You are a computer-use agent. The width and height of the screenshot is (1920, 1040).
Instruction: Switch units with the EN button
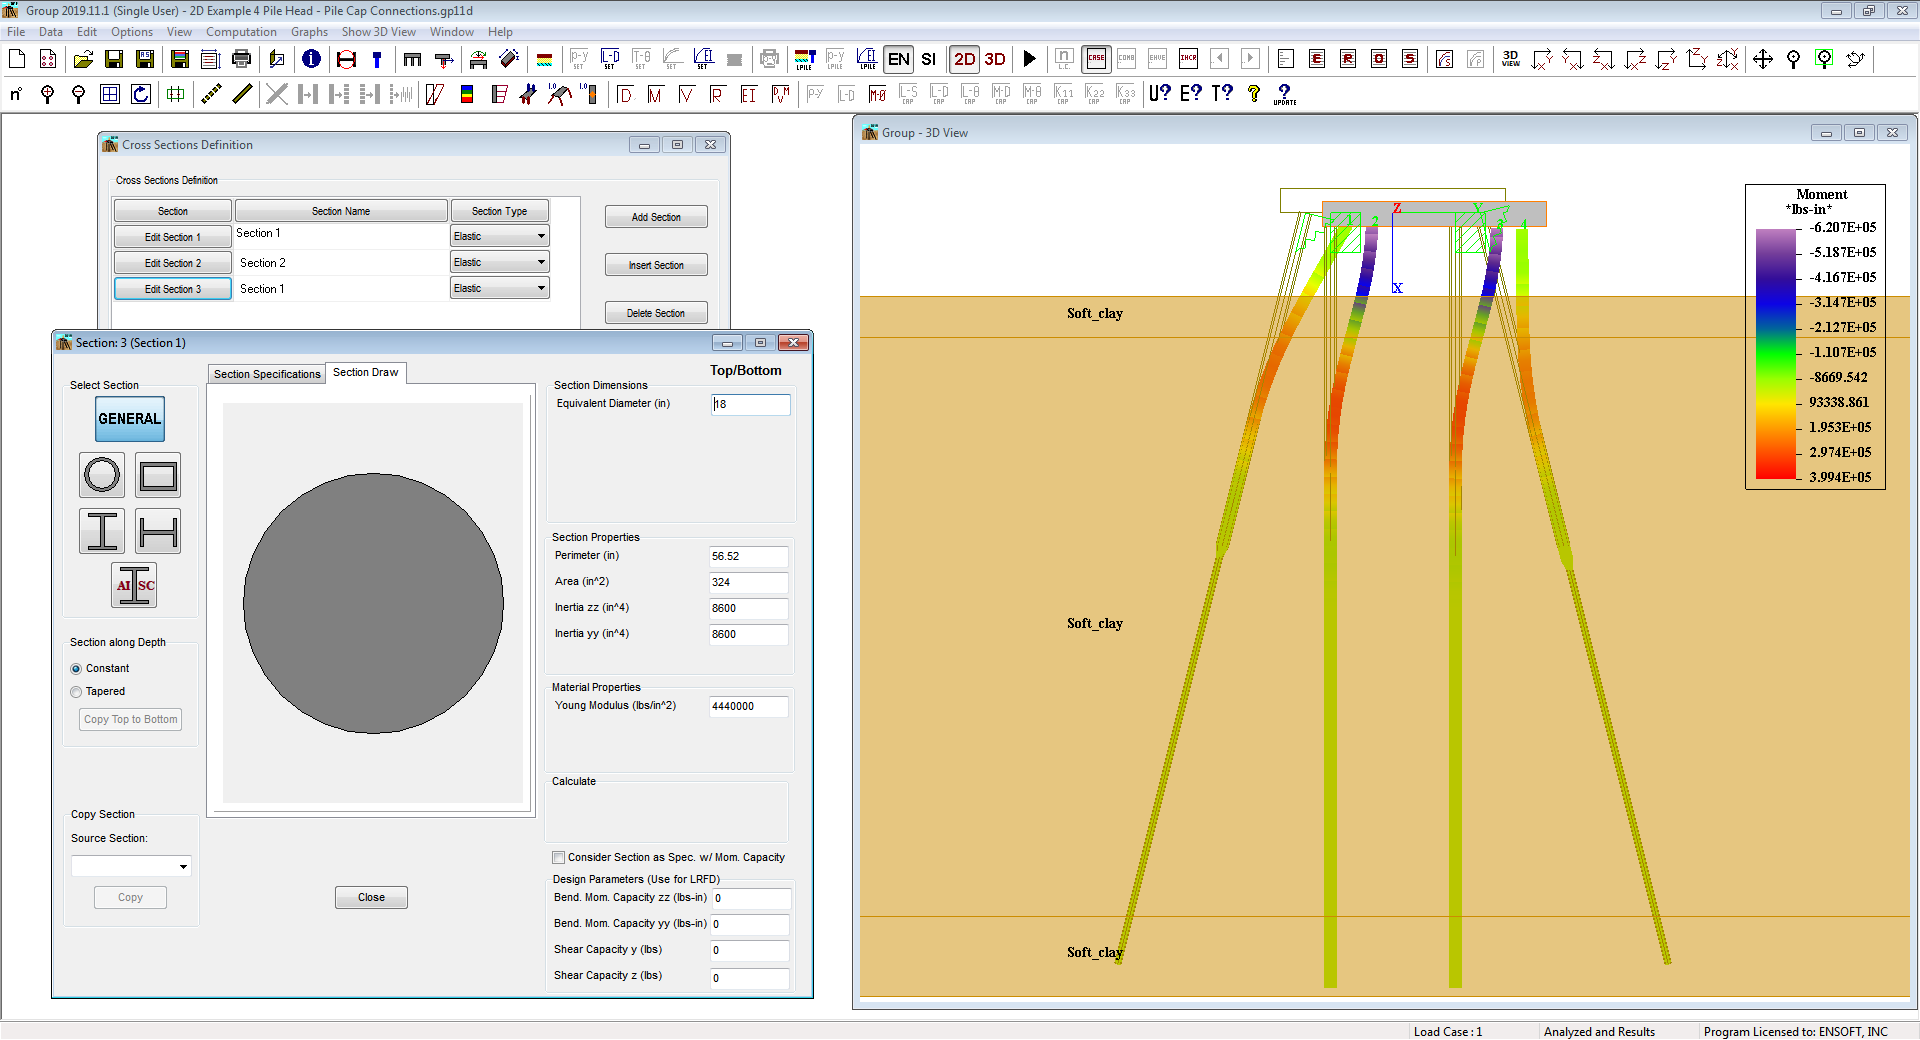899,59
